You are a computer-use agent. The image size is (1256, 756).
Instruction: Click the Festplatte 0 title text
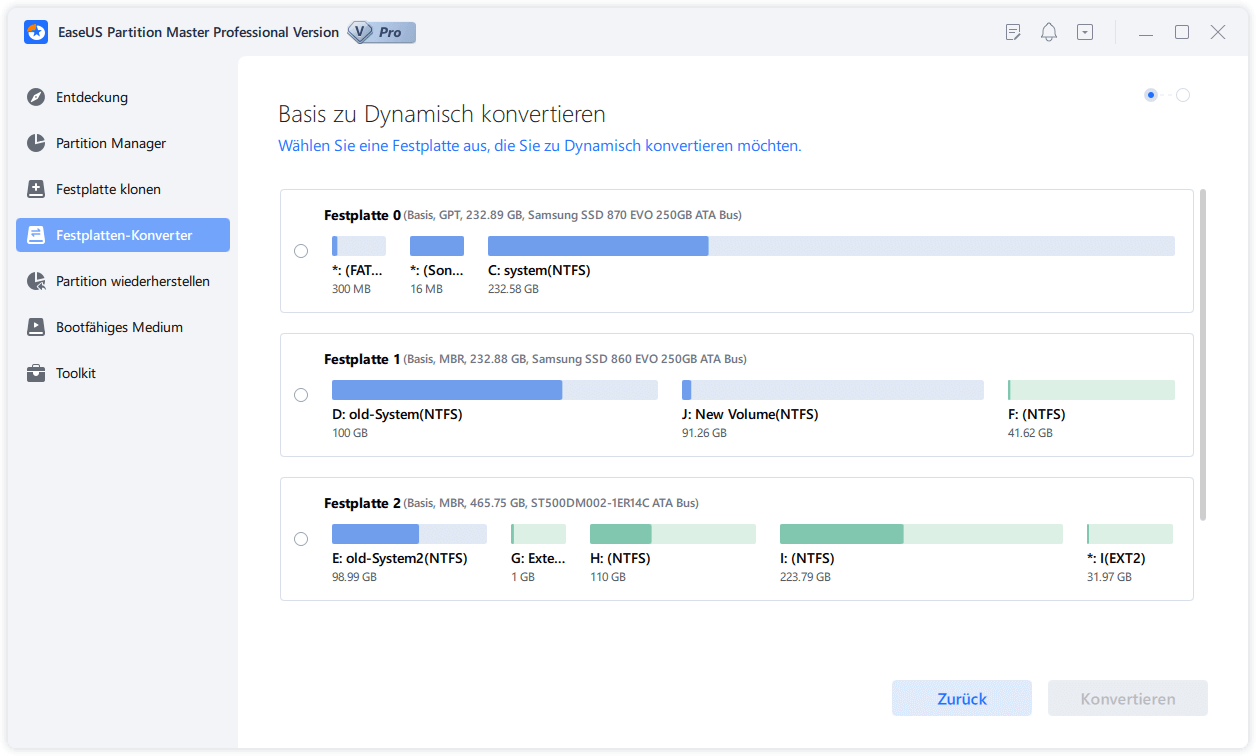(x=362, y=215)
